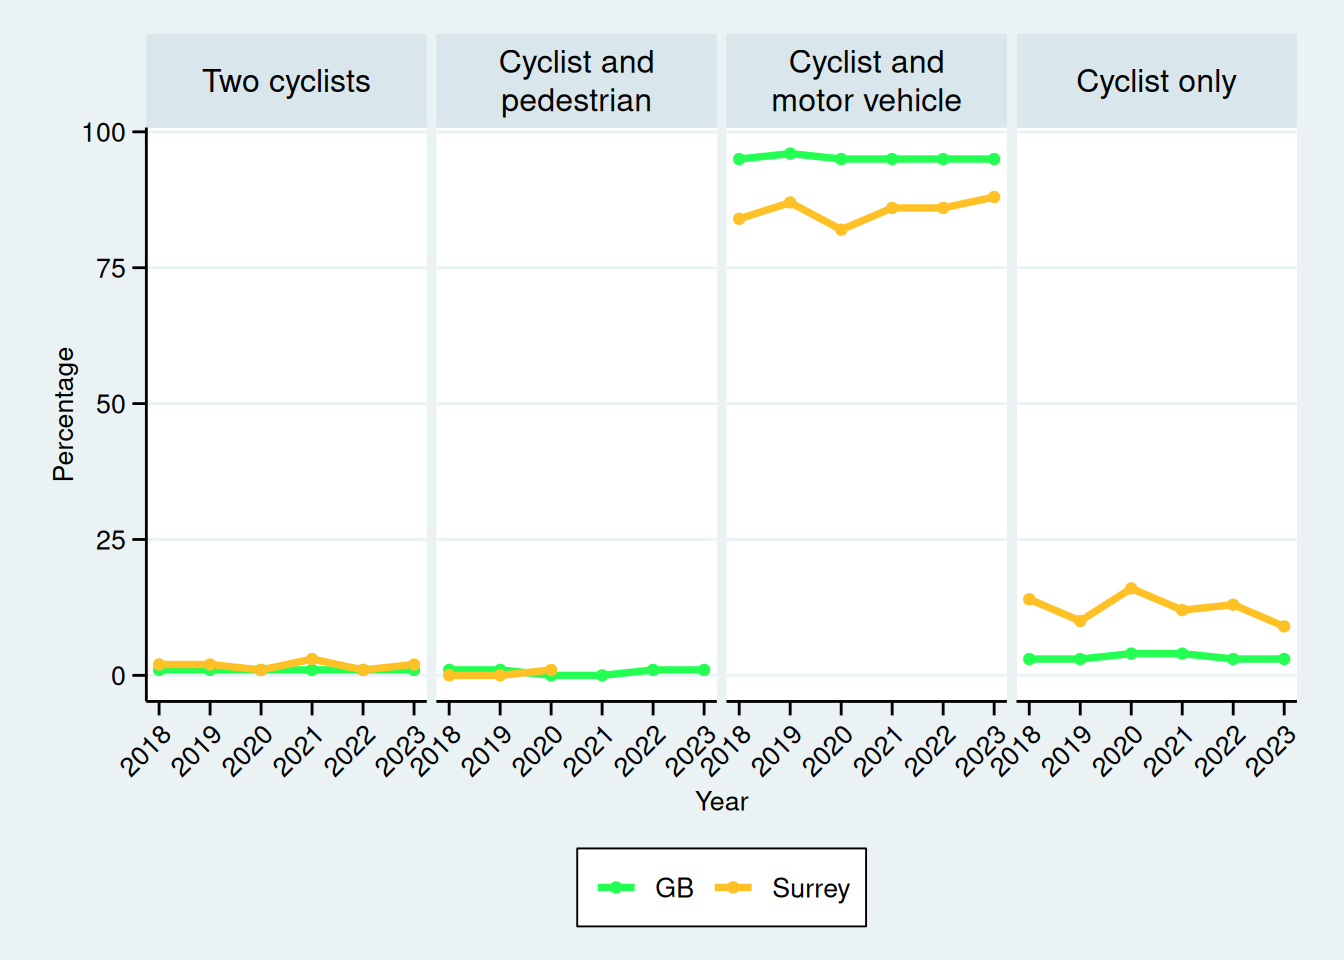Click the 100 tick label on y-axis
This screenshot has height=960, width=1344.
click(104, 132)
